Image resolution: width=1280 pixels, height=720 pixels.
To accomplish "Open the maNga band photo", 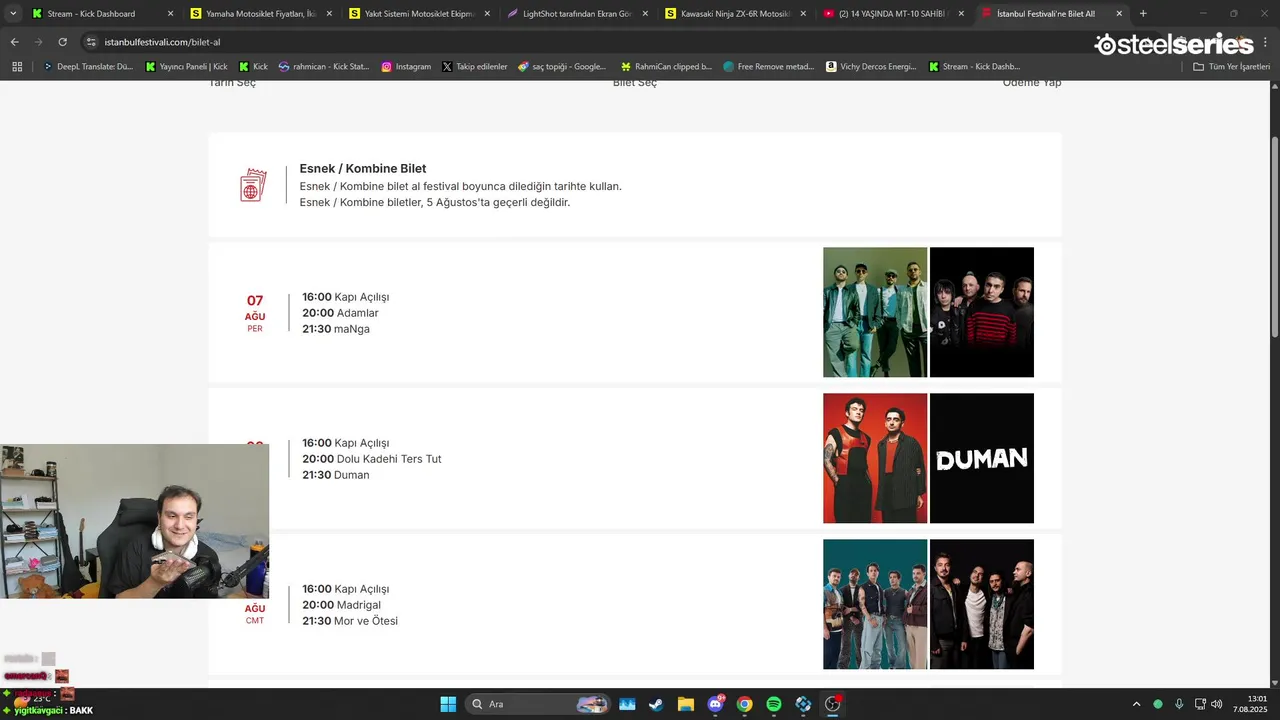I will coord(982,312).
